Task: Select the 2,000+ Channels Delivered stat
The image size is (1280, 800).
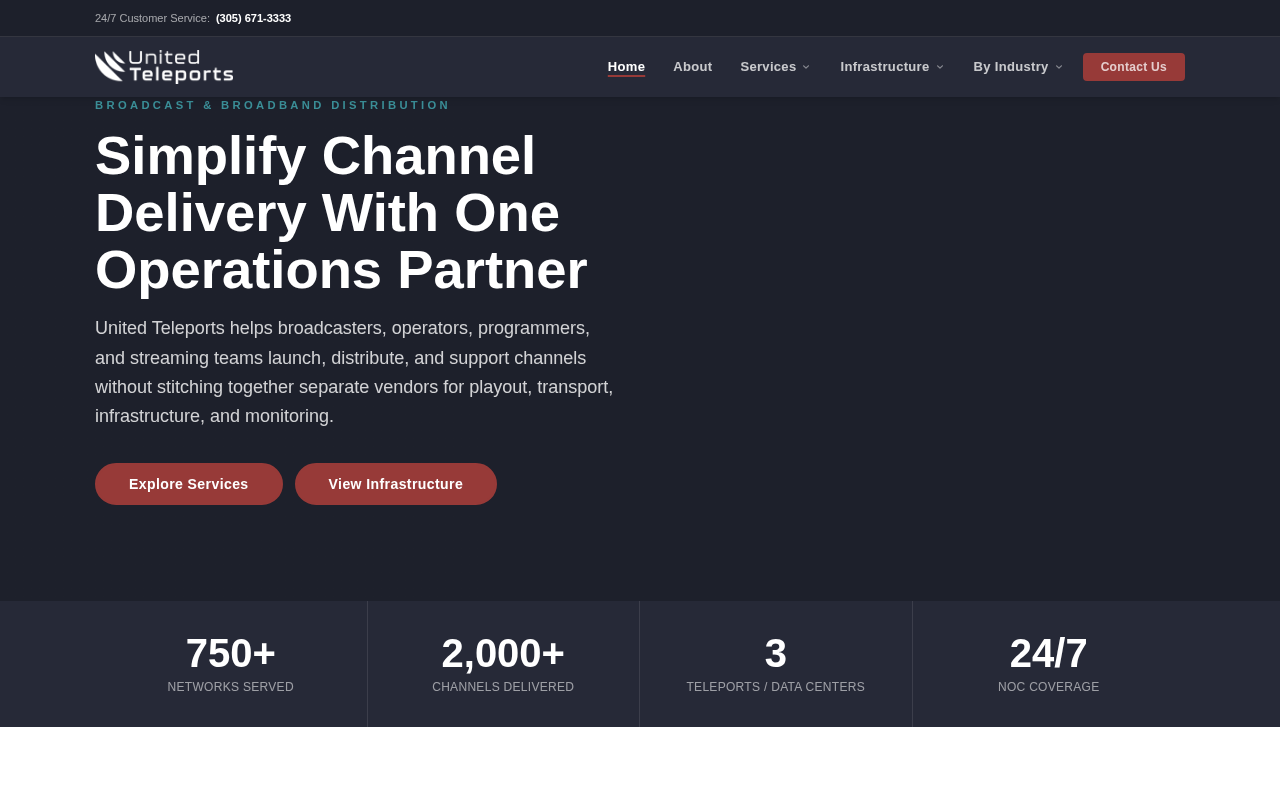Action: [x=503, y=664]
